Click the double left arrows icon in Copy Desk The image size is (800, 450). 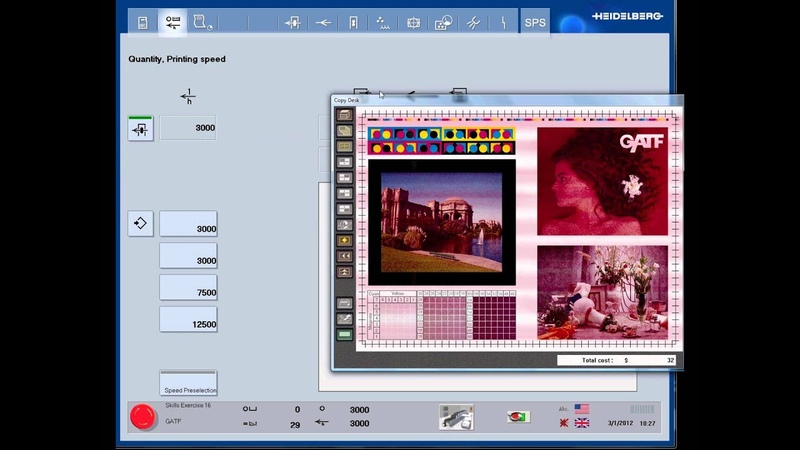344,256
